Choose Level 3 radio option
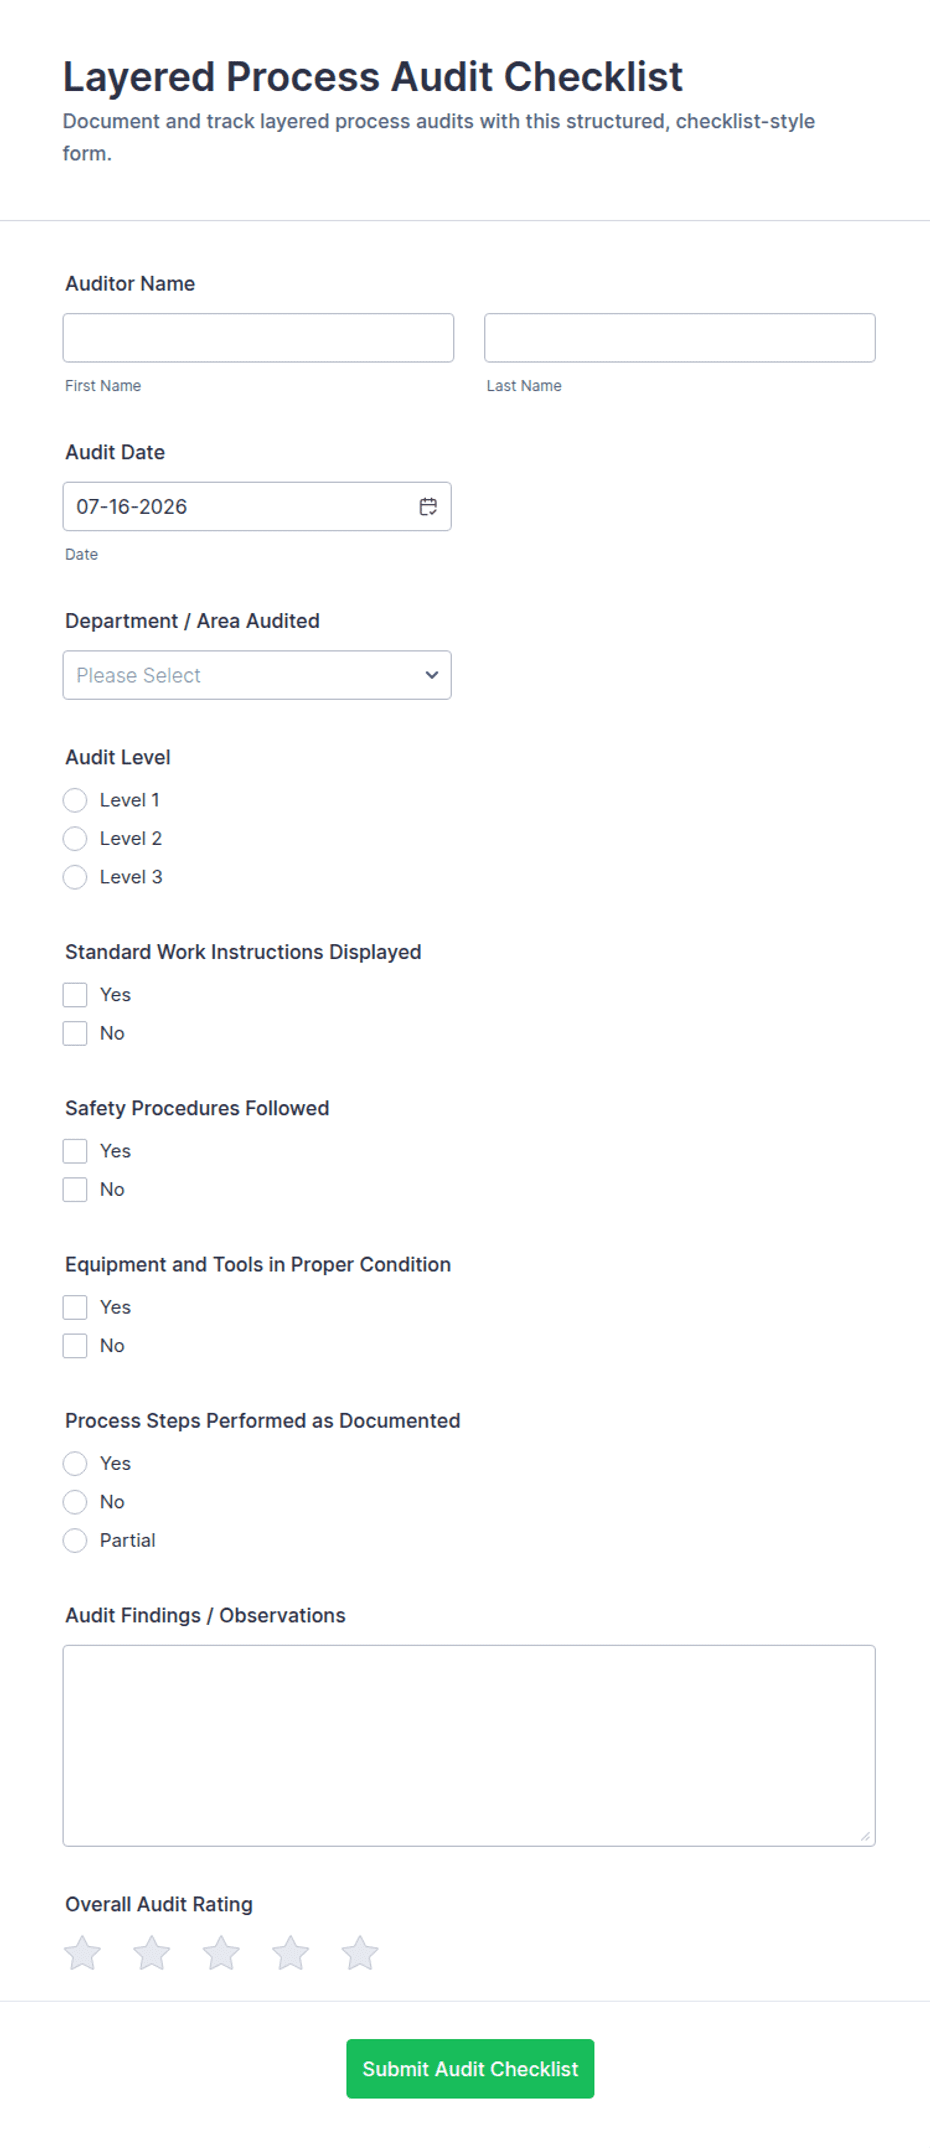 tap(75, 877)
